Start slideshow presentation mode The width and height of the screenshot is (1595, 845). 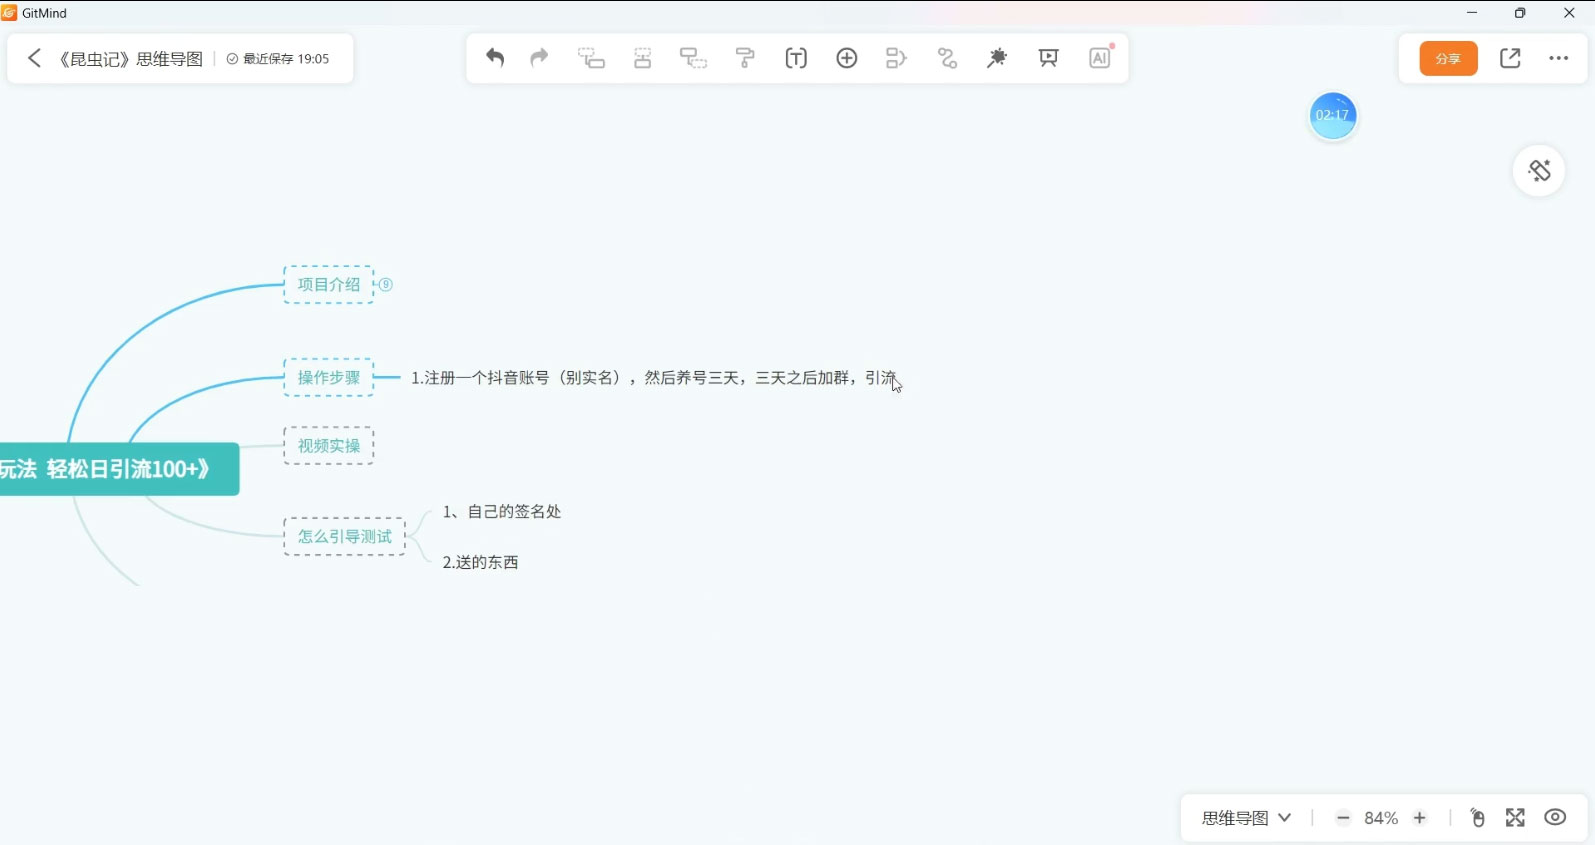pos(1049,58)
